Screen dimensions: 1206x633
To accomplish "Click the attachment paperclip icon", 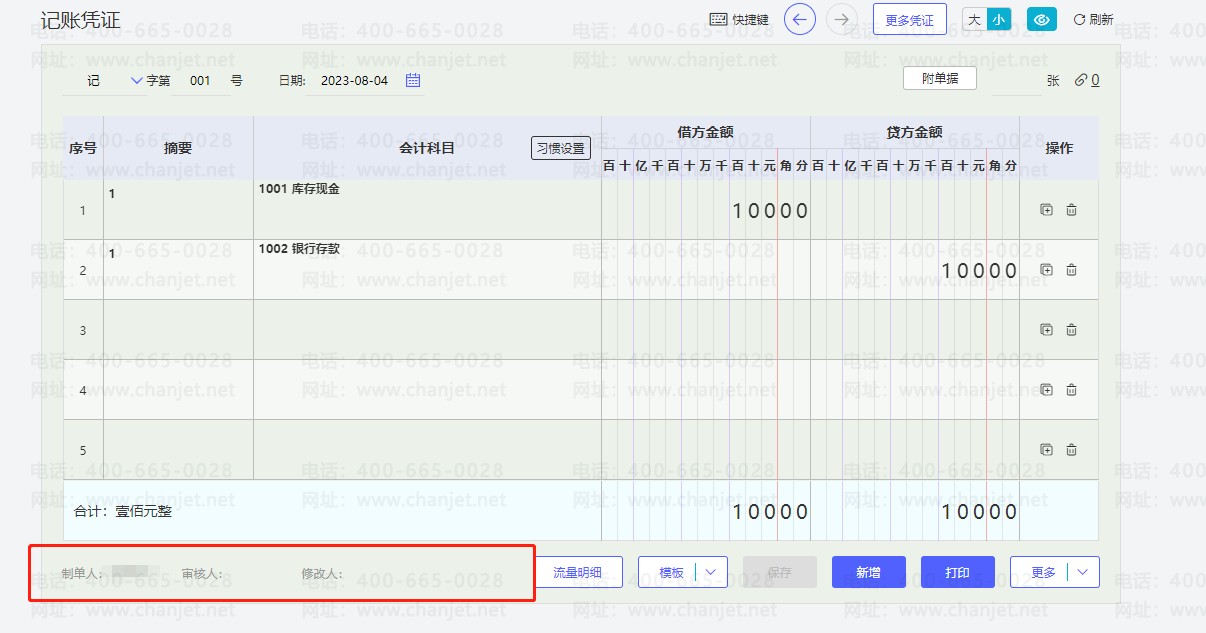I will pyautogui.click(x=1080, y=80).
